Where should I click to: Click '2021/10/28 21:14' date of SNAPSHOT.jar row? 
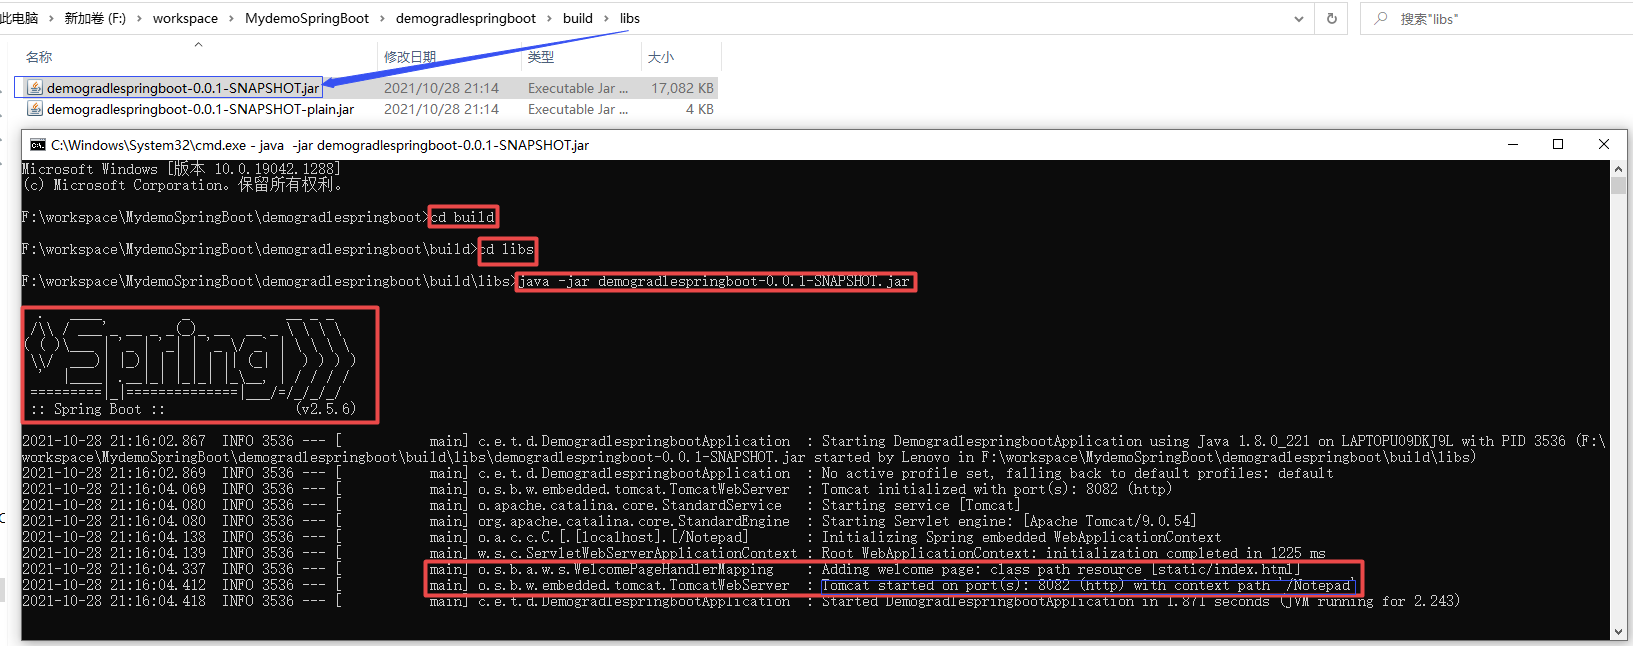point(441,88)
